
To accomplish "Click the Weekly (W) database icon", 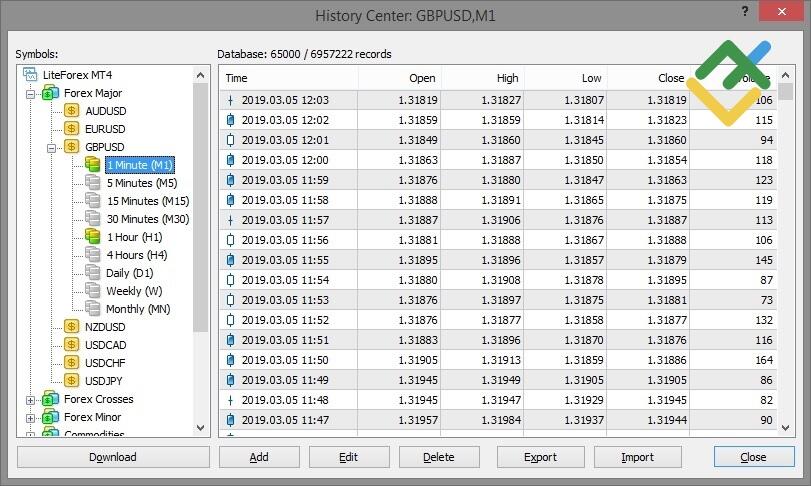I will tap(93, 291).
